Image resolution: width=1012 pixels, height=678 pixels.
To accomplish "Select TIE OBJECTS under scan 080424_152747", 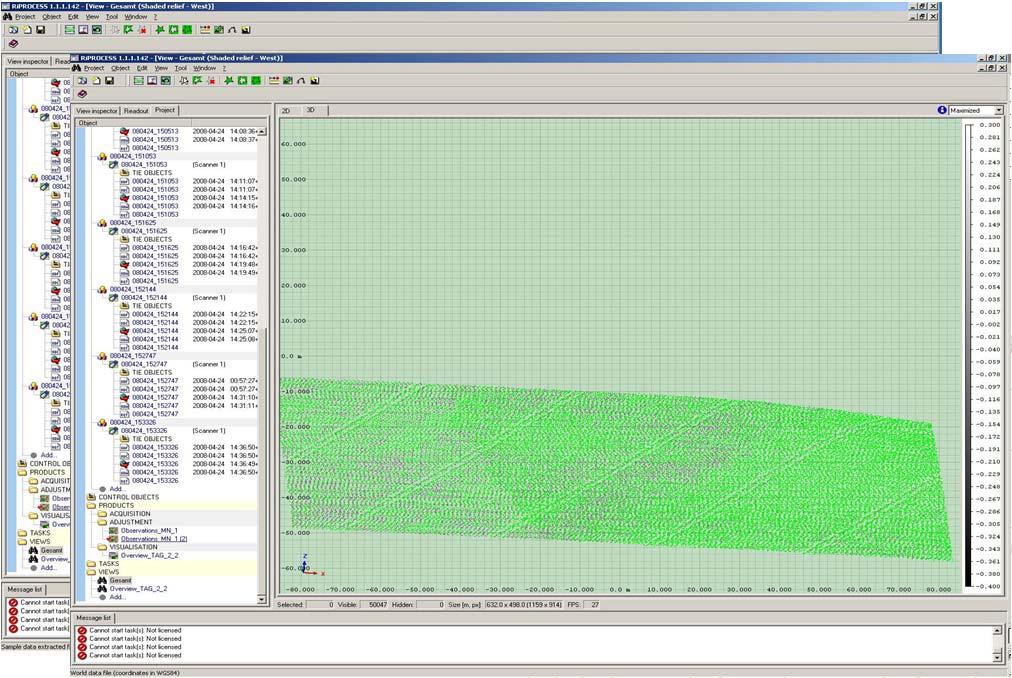I will click(x=152, y=373).
